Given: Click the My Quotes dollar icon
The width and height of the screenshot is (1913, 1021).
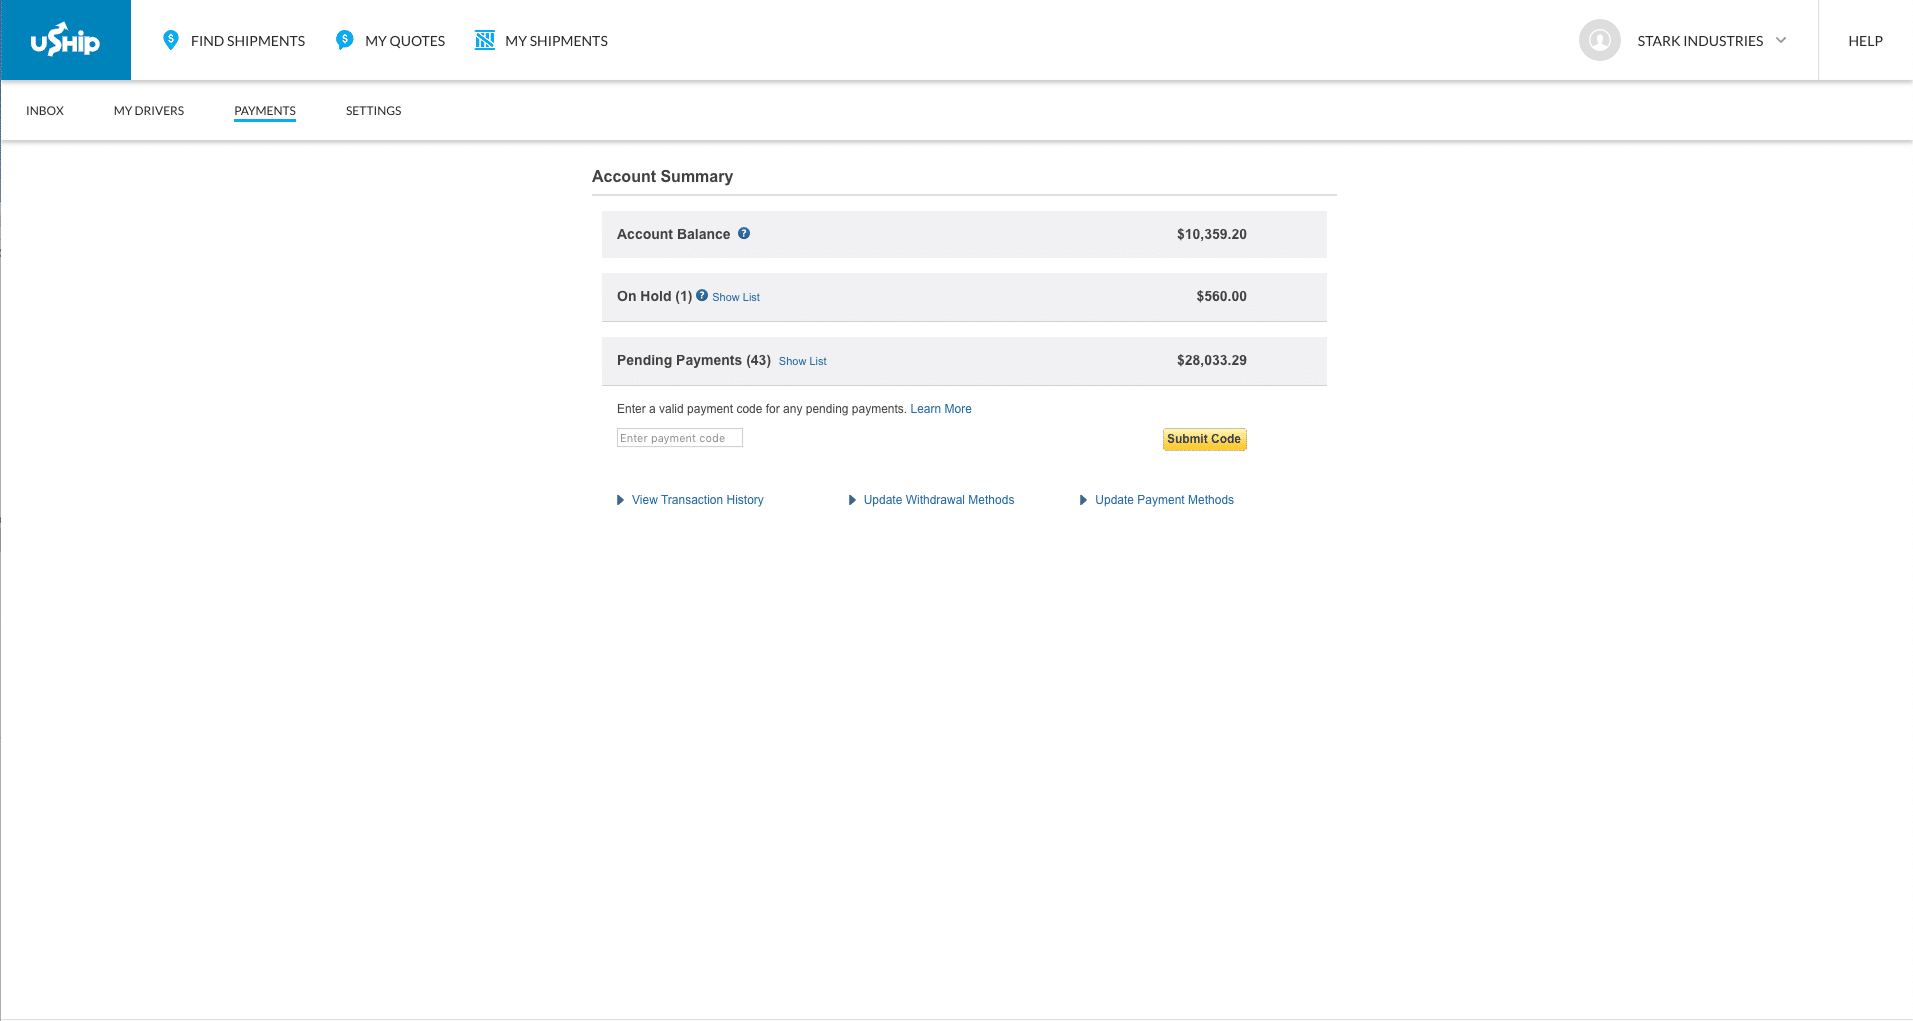Looking at the screenshot, I should [x=345, y=40].
